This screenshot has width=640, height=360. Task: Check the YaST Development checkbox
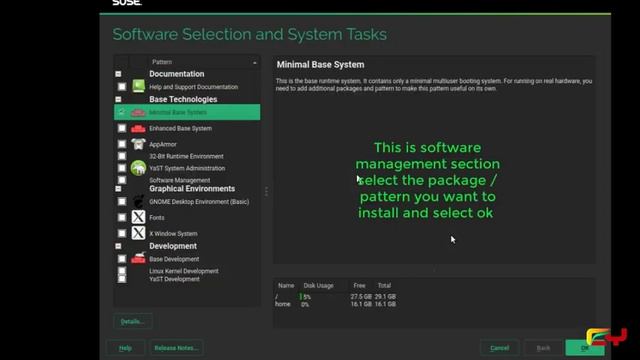[122, 279]
